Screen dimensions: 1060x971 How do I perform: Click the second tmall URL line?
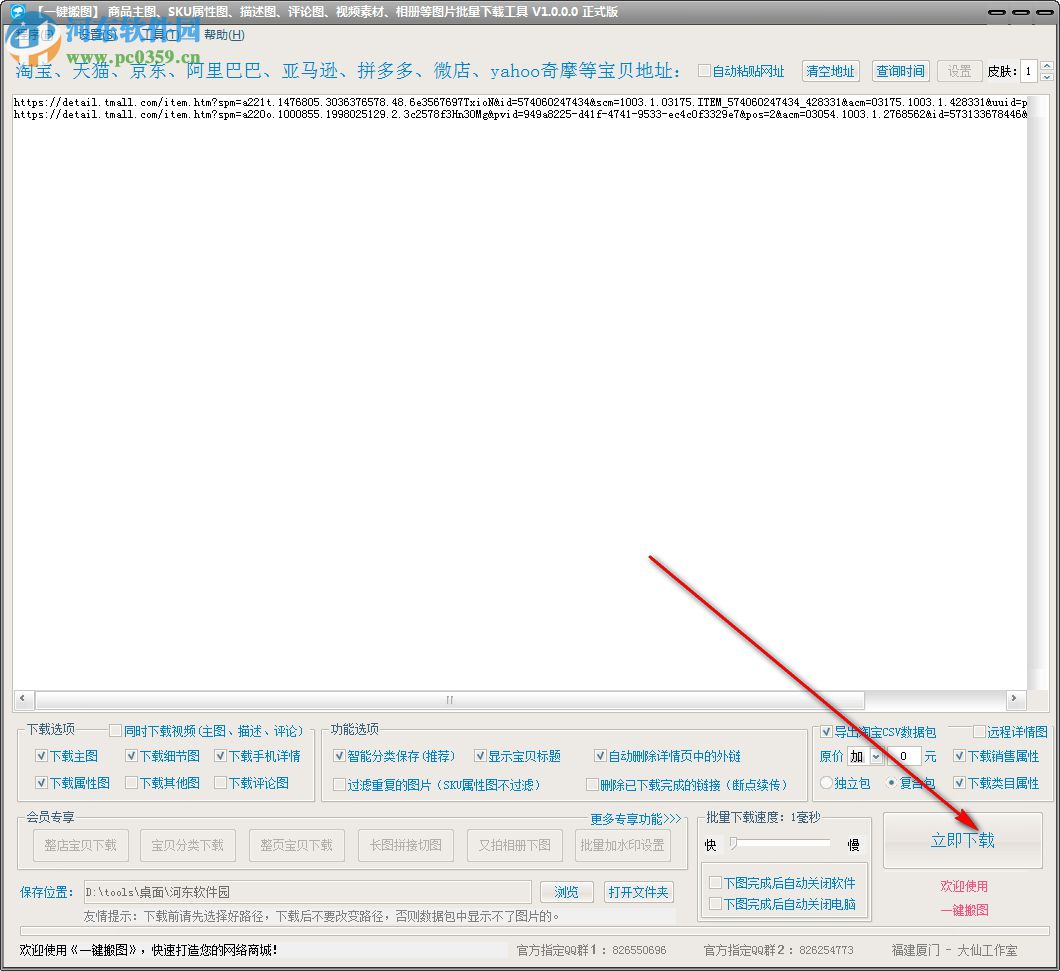521,114
